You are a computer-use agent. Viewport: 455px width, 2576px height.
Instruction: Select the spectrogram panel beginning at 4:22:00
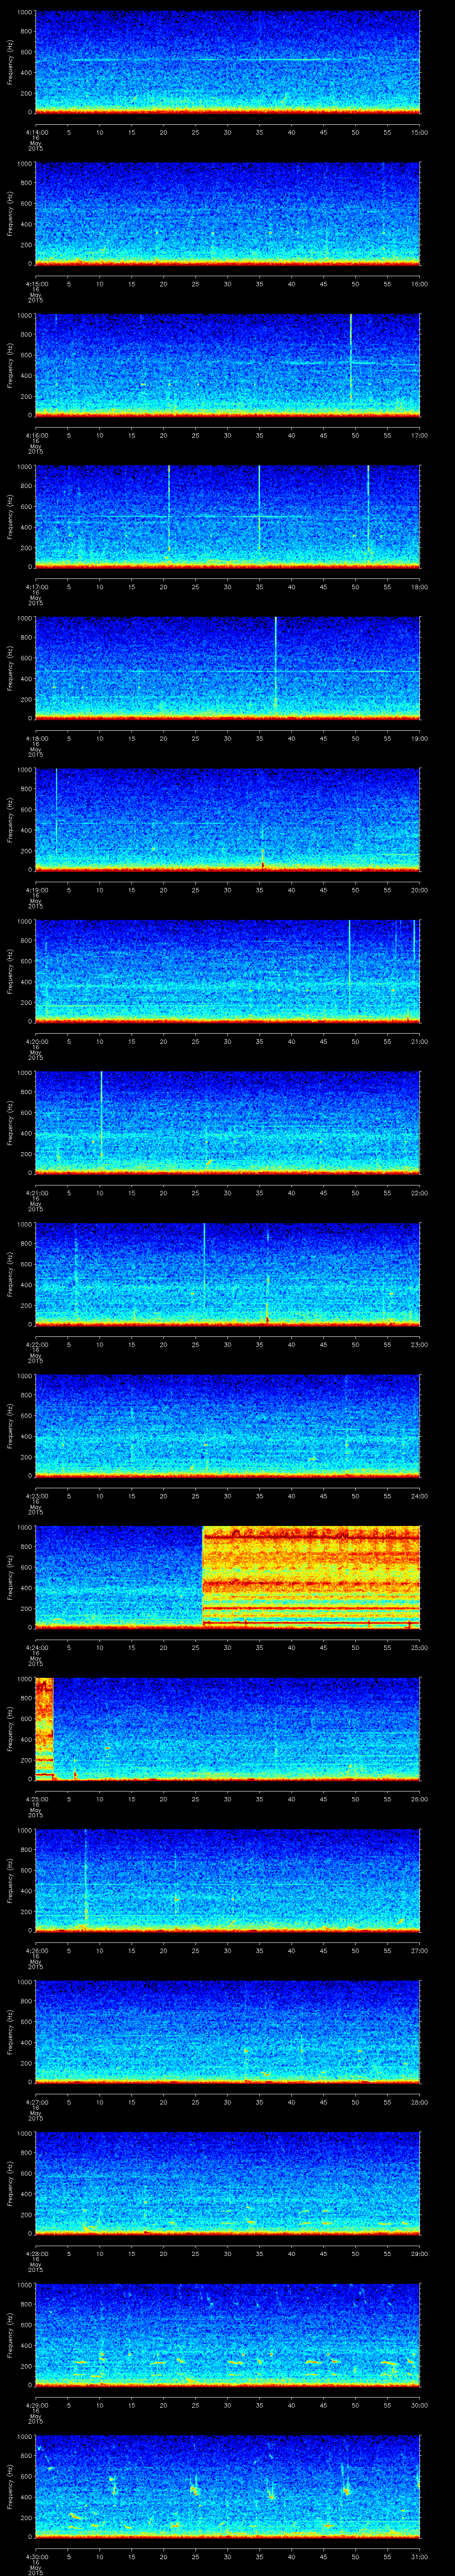pyautogui.click(x=227, y=1274)
